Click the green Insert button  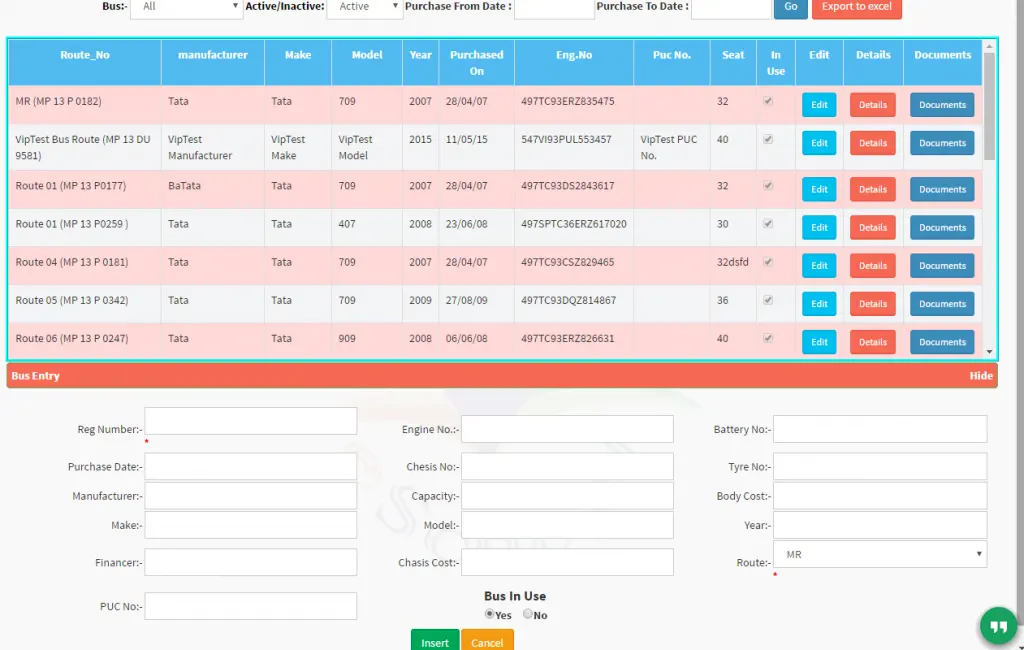pyautogui.click(x=435, y=641)
